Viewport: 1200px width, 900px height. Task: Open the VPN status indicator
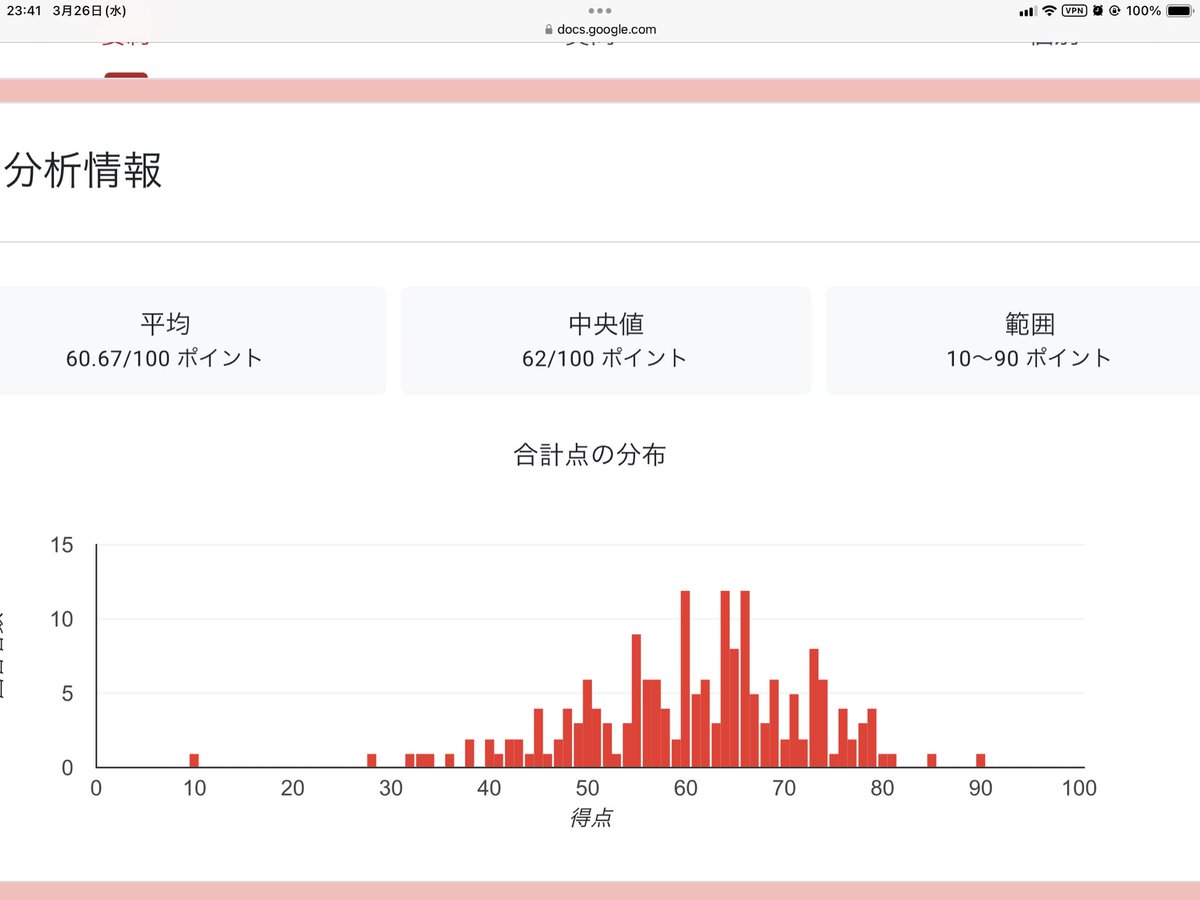[1074, 10]
